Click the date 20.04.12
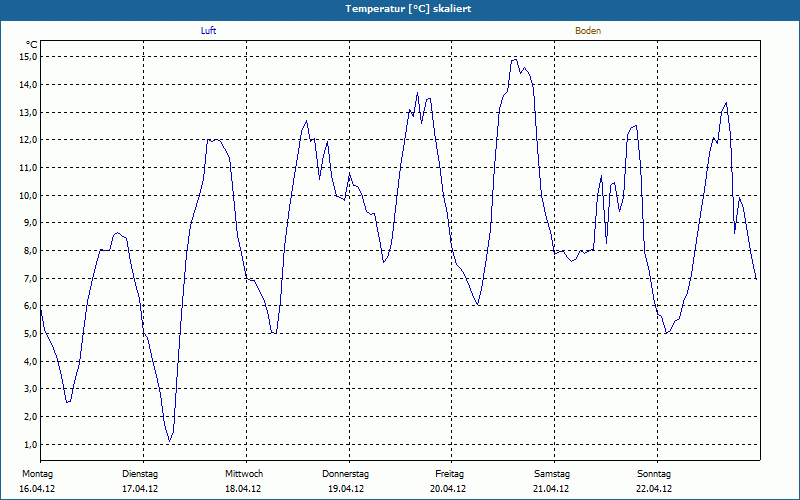800x500 pixels. tap(448, 489)
